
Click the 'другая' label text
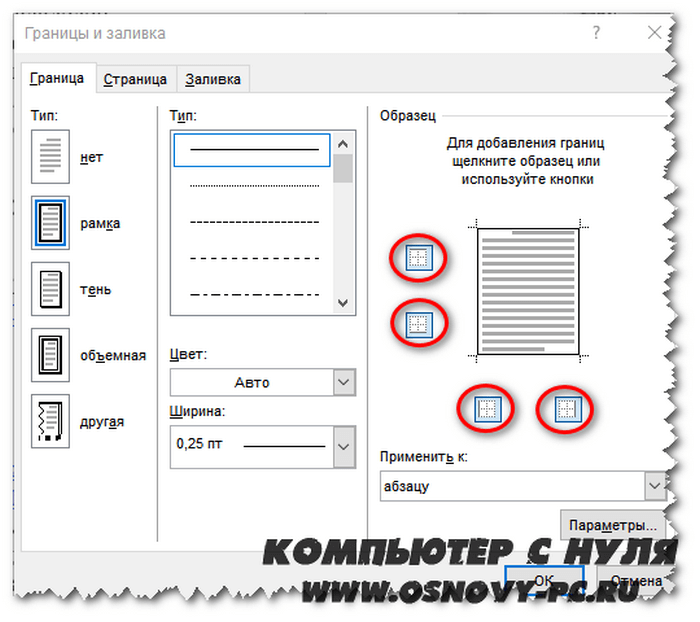[102, 422]
